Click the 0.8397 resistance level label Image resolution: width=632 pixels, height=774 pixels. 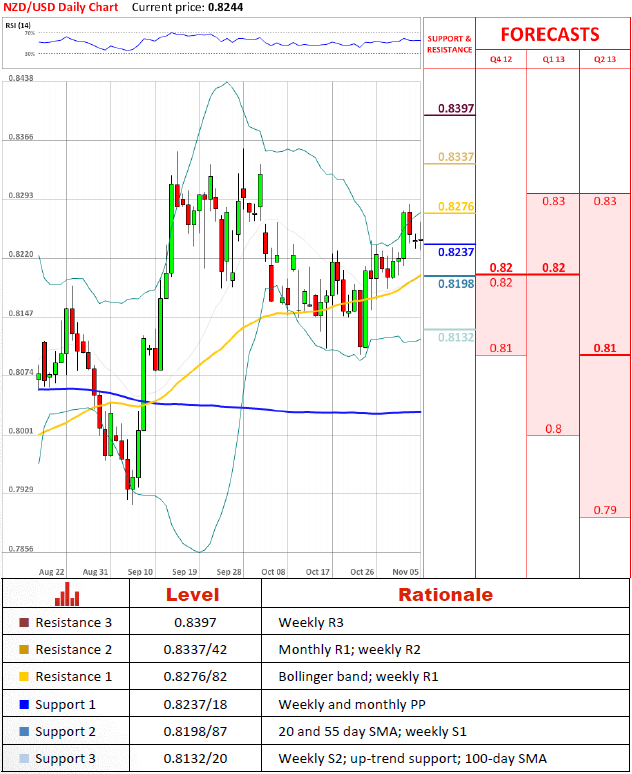coord(456,108)
